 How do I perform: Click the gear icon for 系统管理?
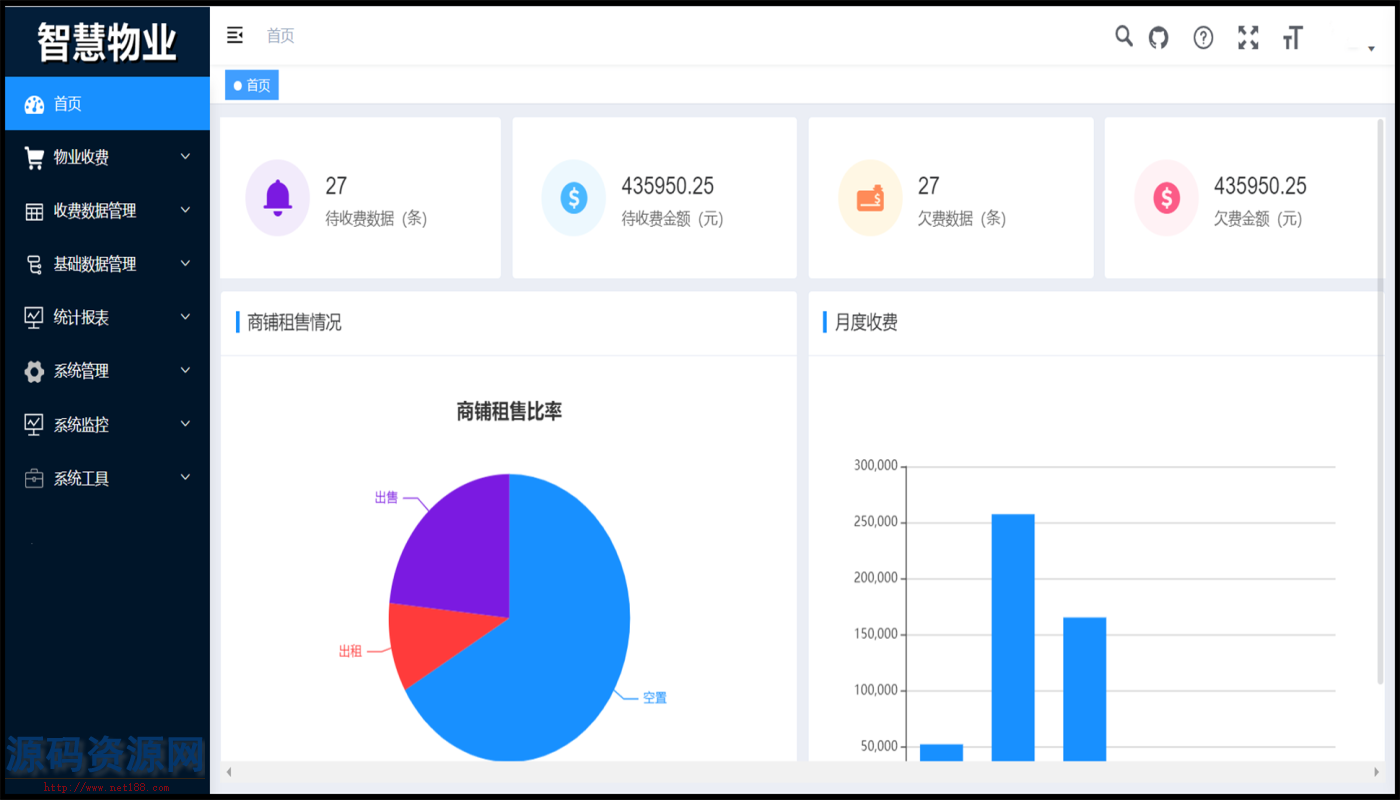point(34,372)
